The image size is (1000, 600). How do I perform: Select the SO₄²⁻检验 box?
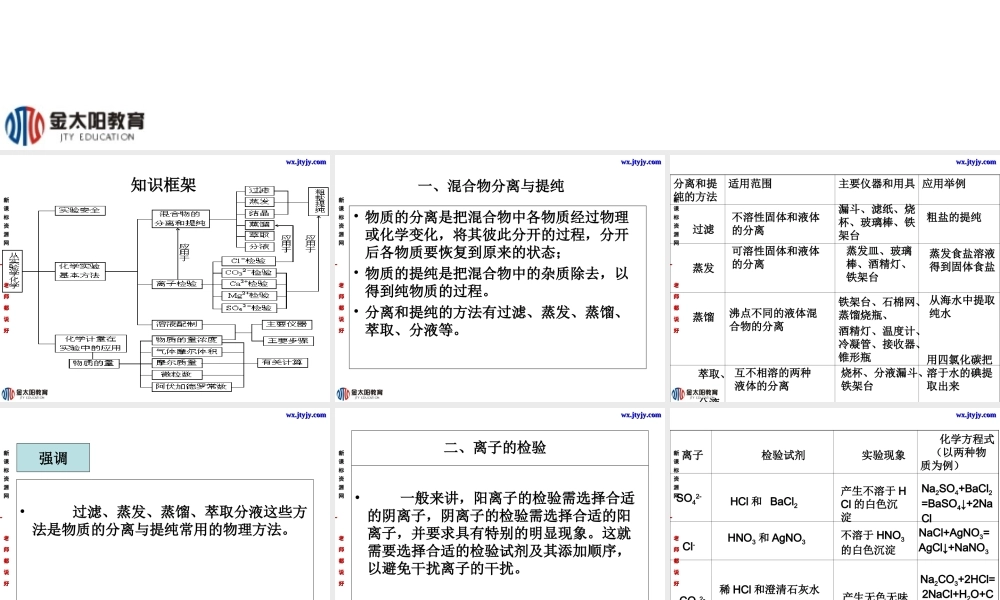[249, 308]
